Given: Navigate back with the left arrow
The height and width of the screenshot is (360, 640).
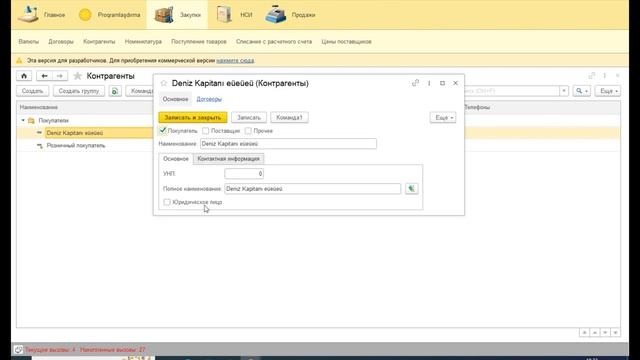Looking at the screenshot, I should coord(44,76).
